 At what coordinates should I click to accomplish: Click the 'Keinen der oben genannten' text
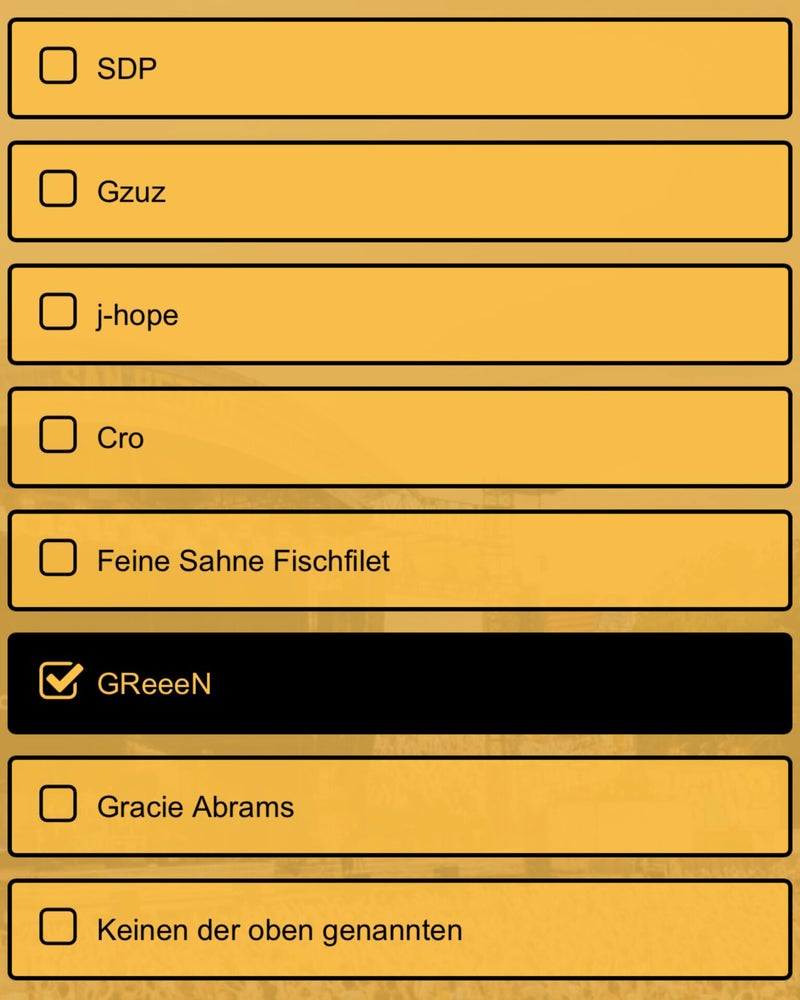pyautogui.click(x=279, y=930)
